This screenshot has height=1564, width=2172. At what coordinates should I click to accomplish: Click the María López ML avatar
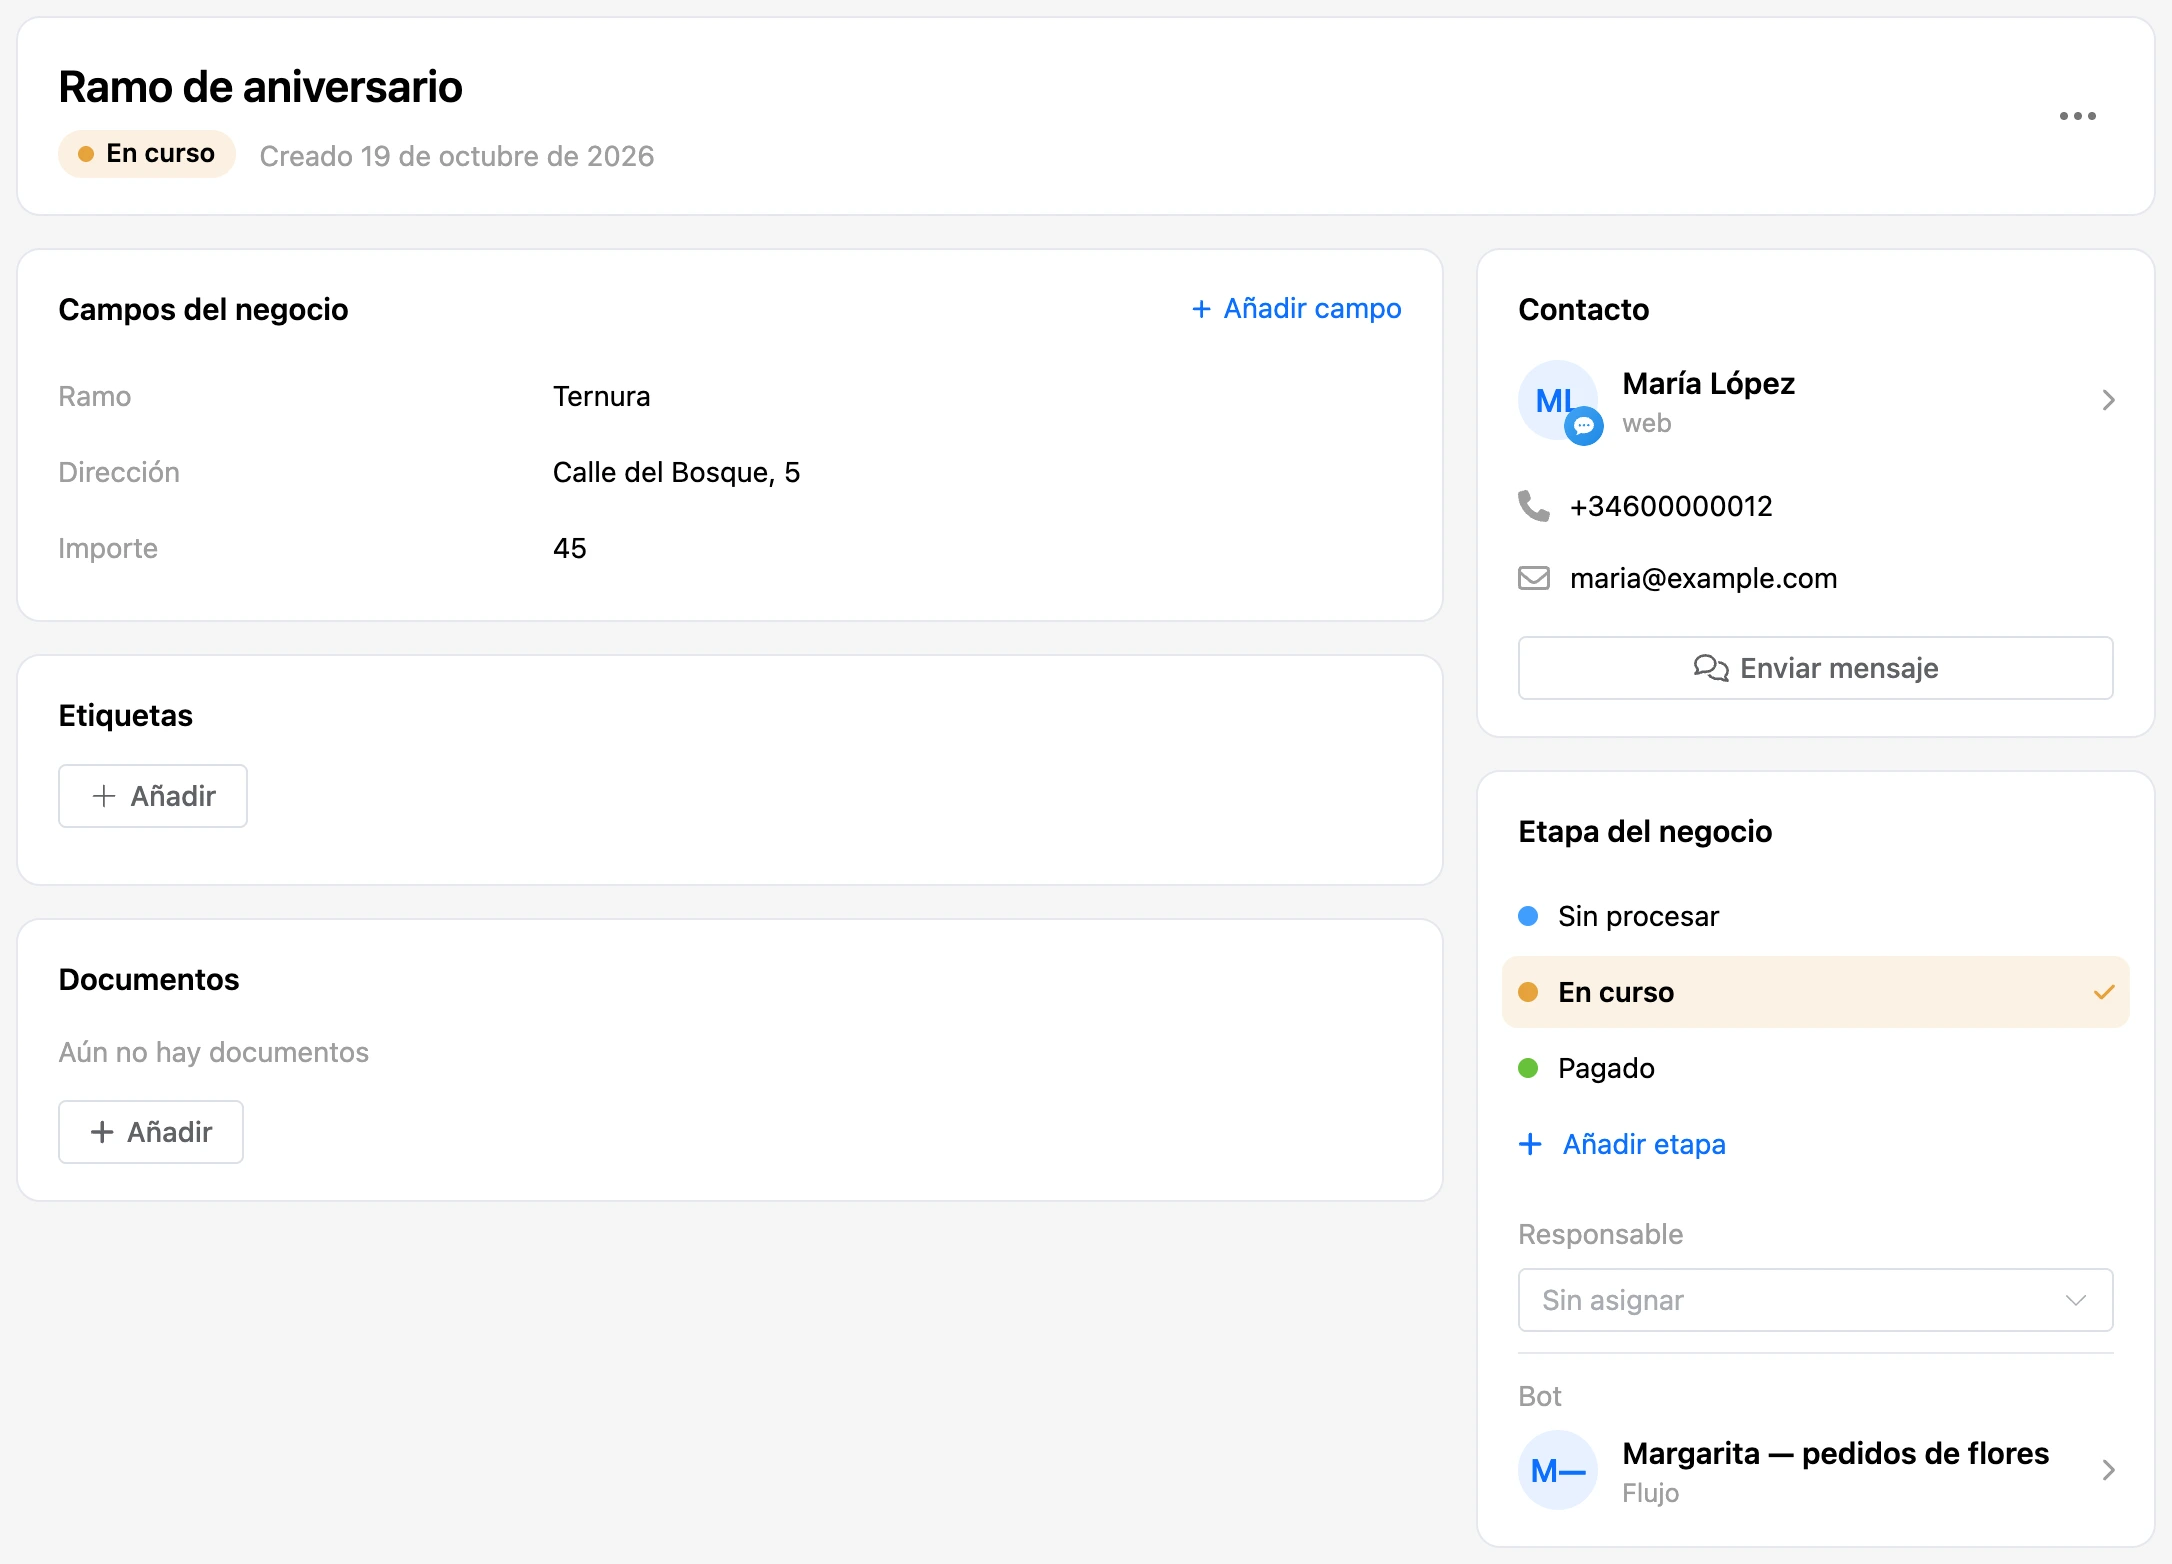pos(1557,400)
